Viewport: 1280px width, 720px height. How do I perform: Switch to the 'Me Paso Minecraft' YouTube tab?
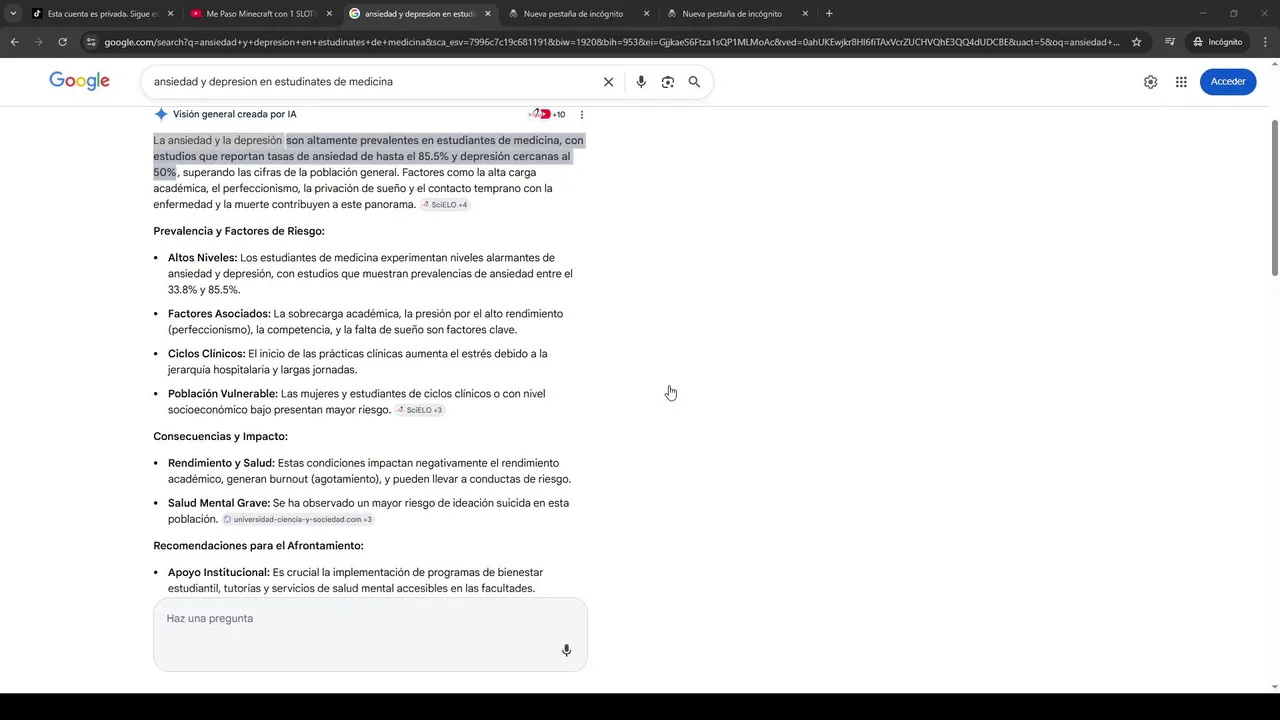tap(261, 14)
